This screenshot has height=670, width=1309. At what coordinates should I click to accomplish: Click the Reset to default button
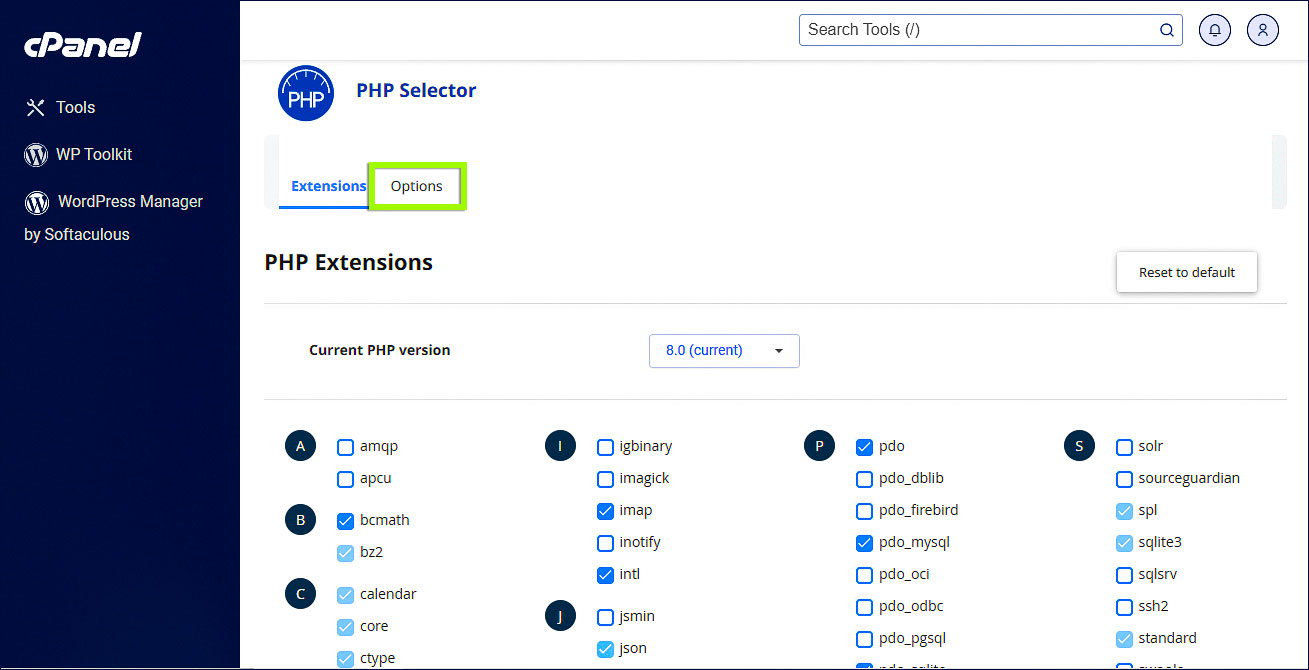(x=1186, y=272)
